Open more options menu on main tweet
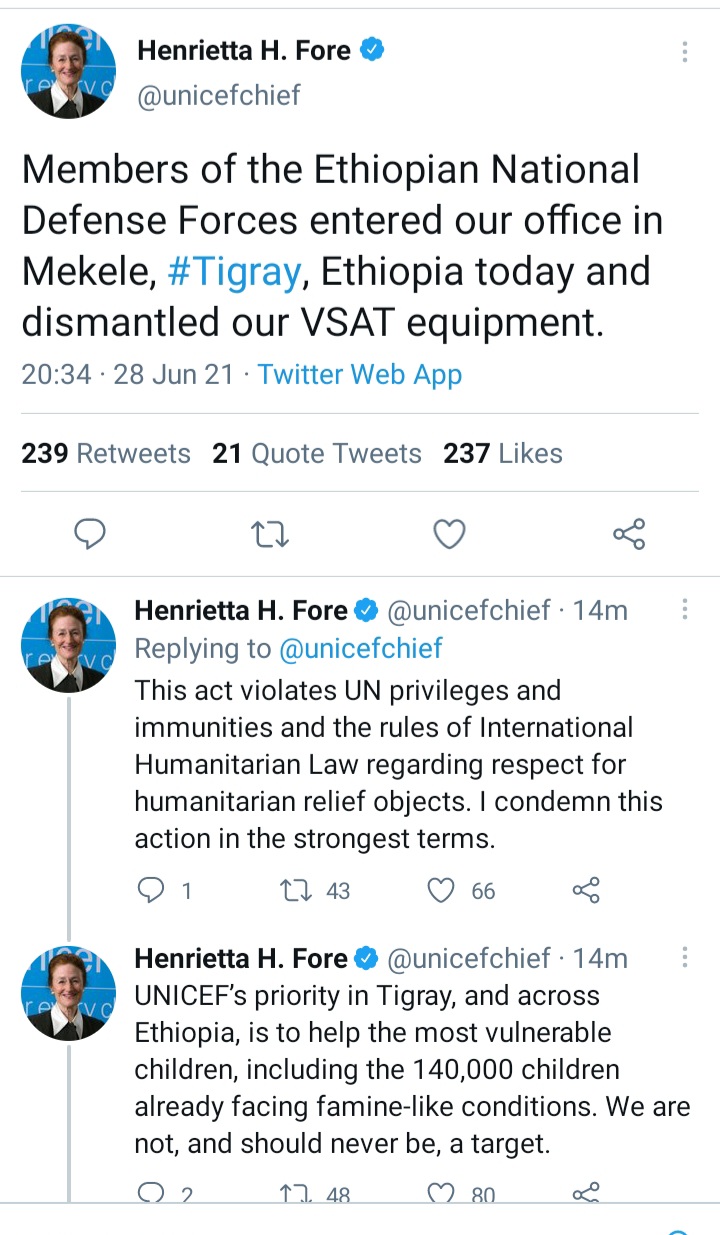The width and height of the screenshot is (720, 1235). click(685, 53)
